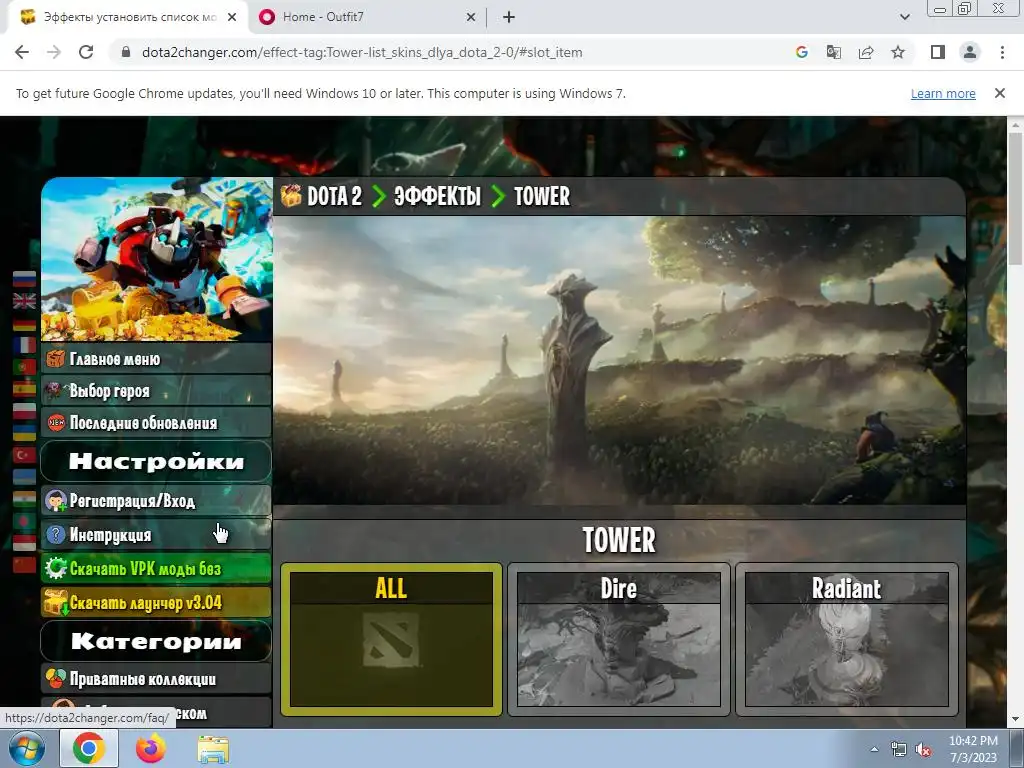Viewport: 1024px width, 768px height.
Task: Go back to previous page
Action: (22, 52)
